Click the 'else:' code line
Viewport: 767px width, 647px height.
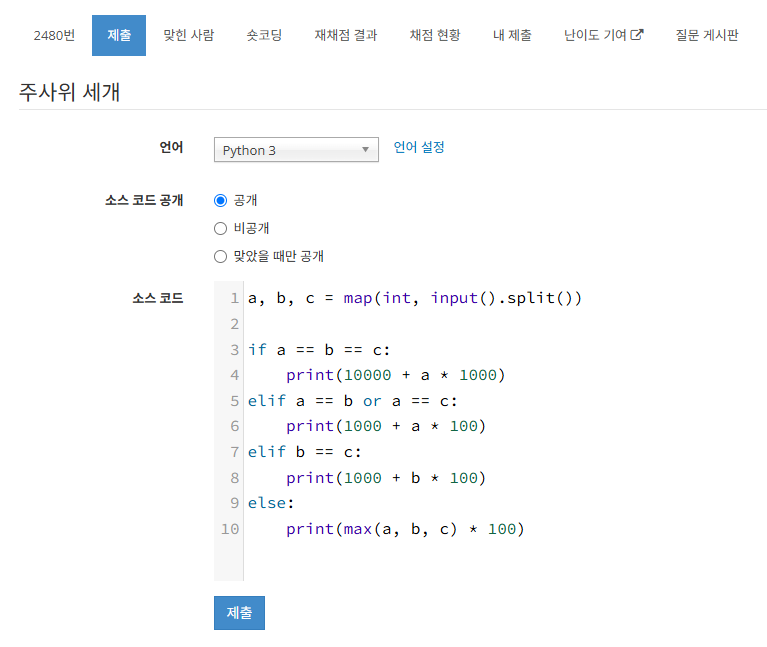tap(271, 503)
